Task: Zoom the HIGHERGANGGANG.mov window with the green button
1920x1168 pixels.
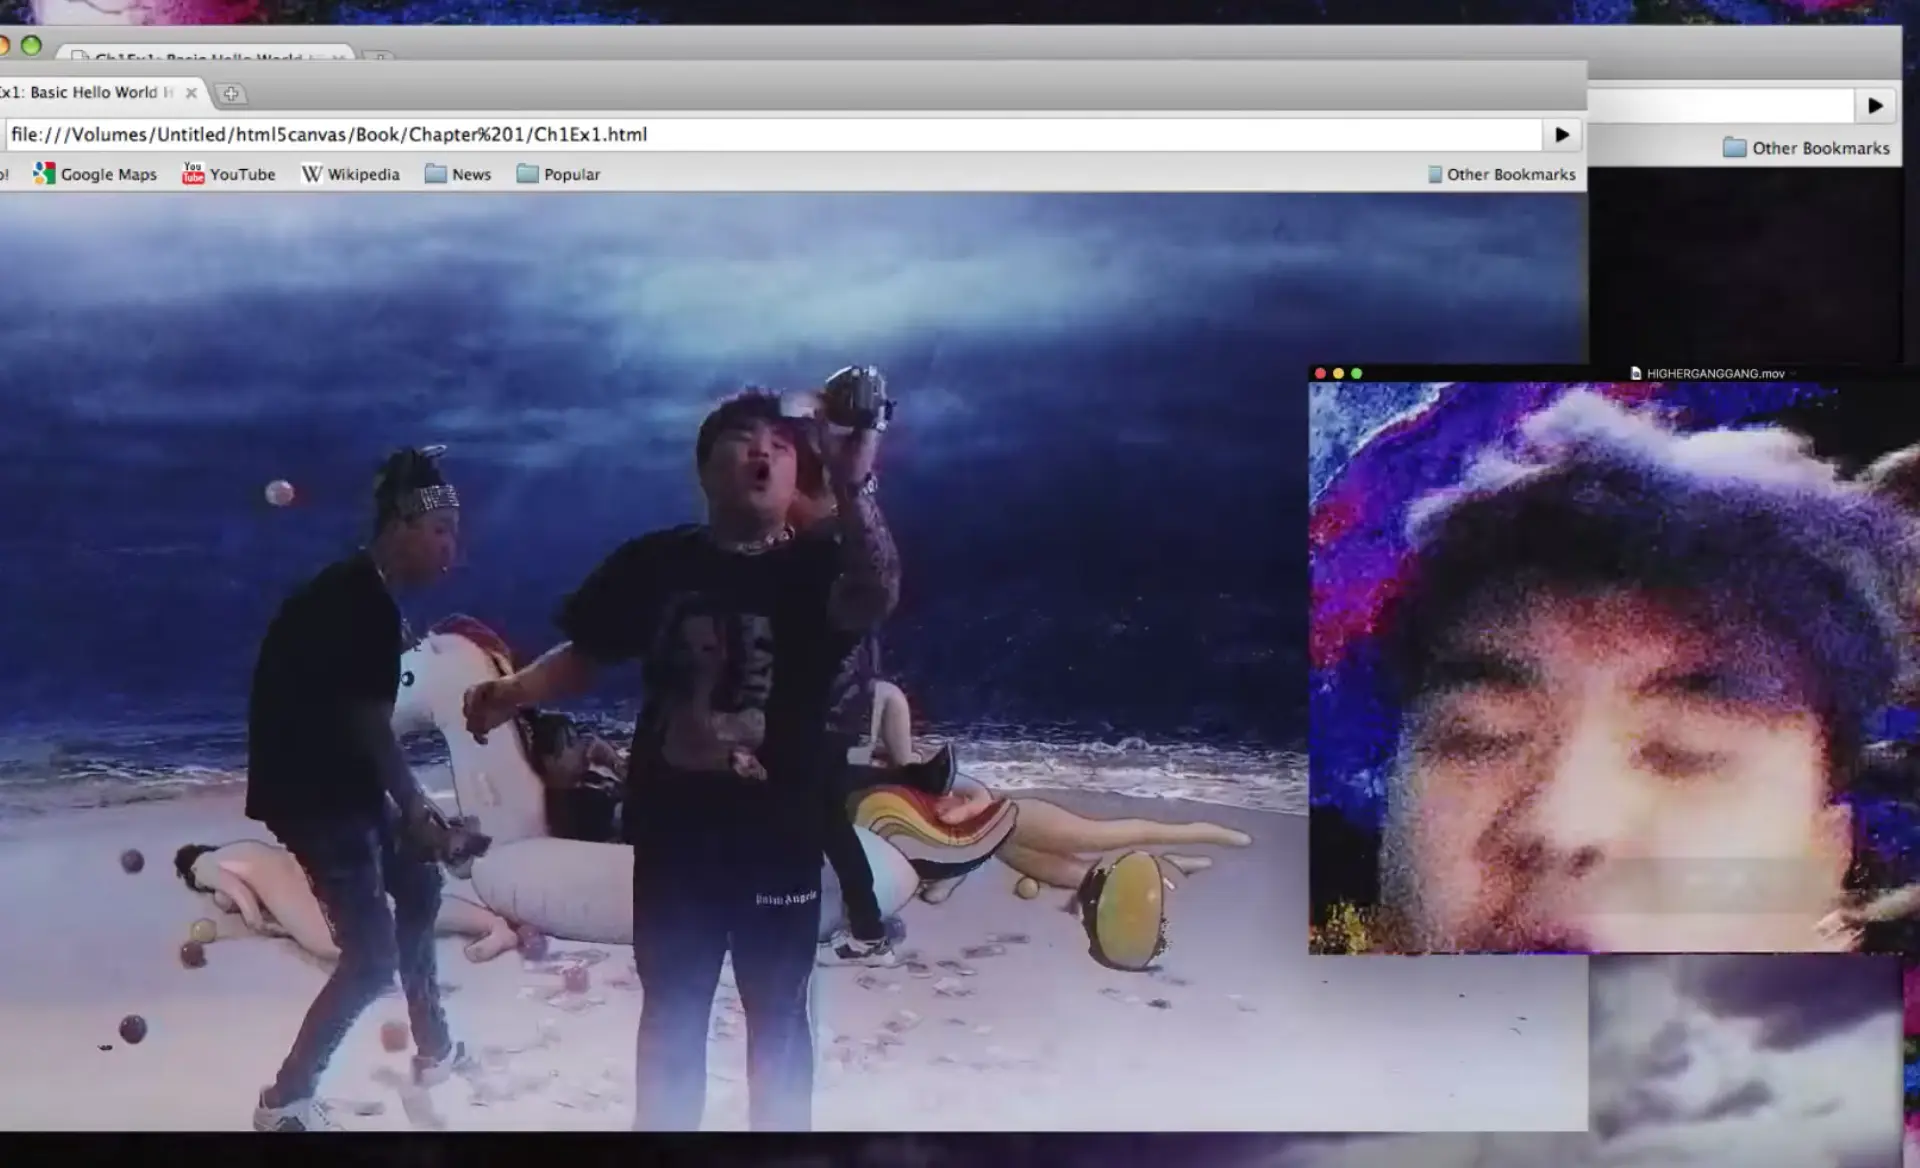Action: (1356, 373)
